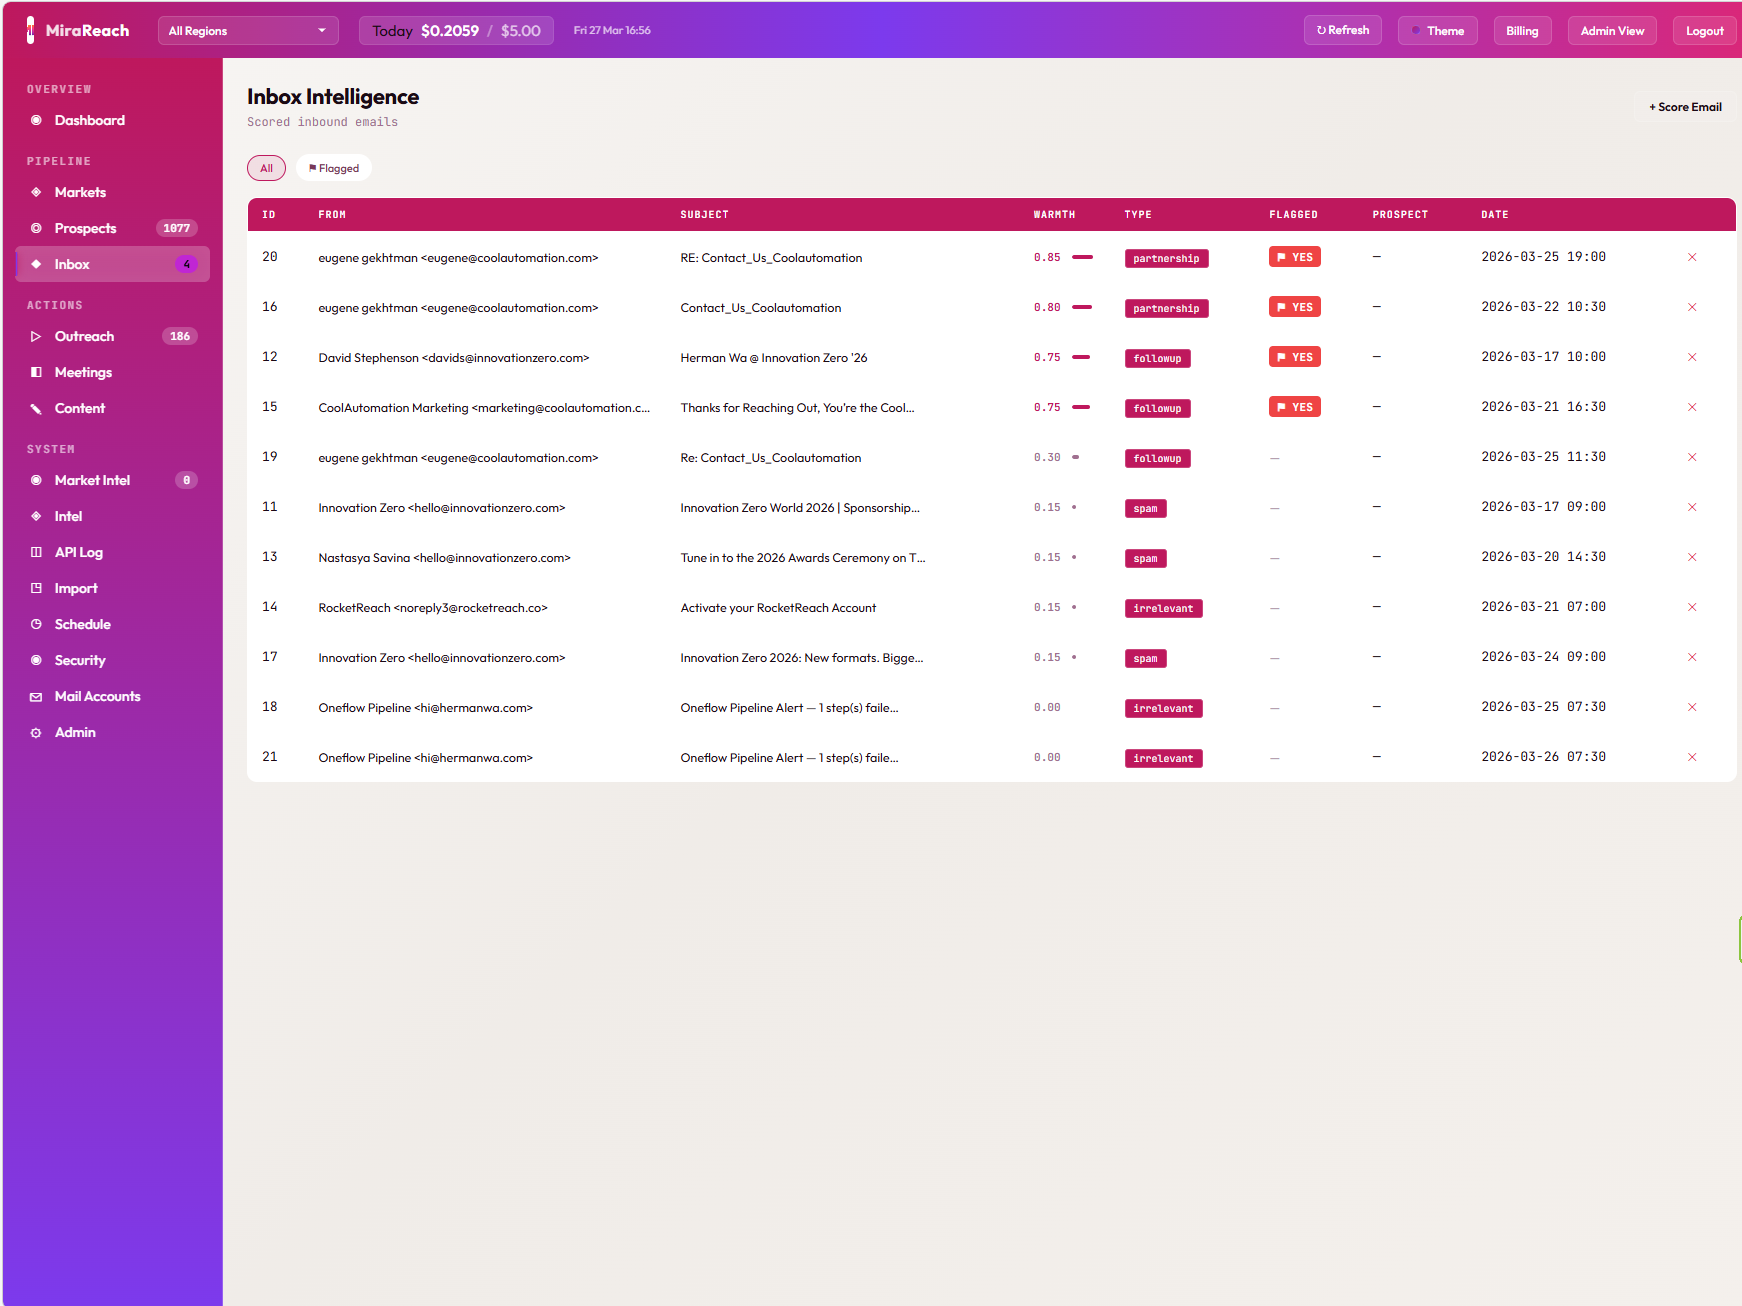Open the Security system page

79,660
